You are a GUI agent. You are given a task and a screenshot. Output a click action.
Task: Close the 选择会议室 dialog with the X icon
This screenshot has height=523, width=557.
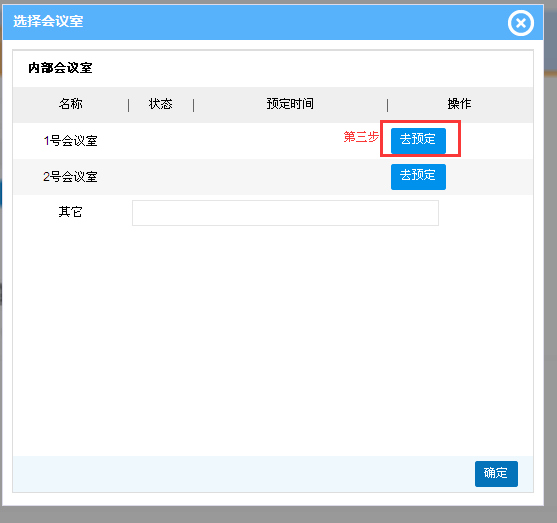click(520, 23)
